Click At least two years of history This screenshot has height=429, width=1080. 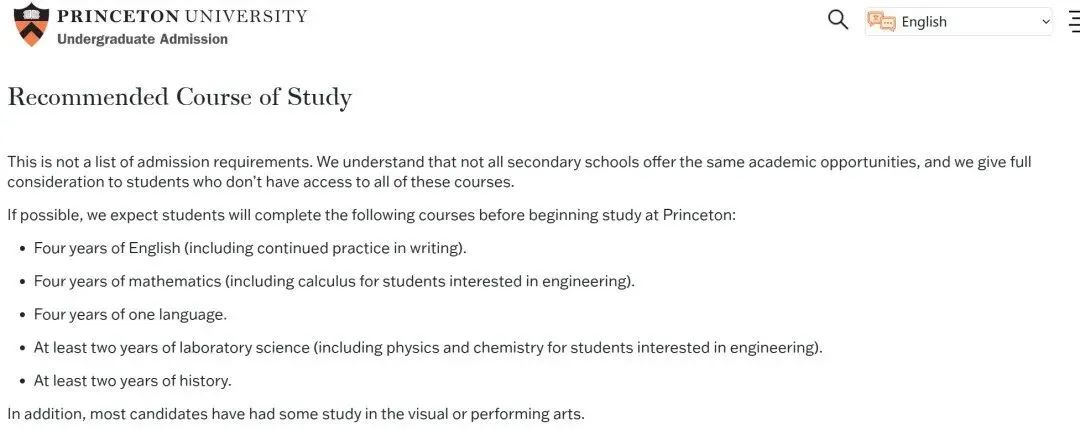click(132, 381)
